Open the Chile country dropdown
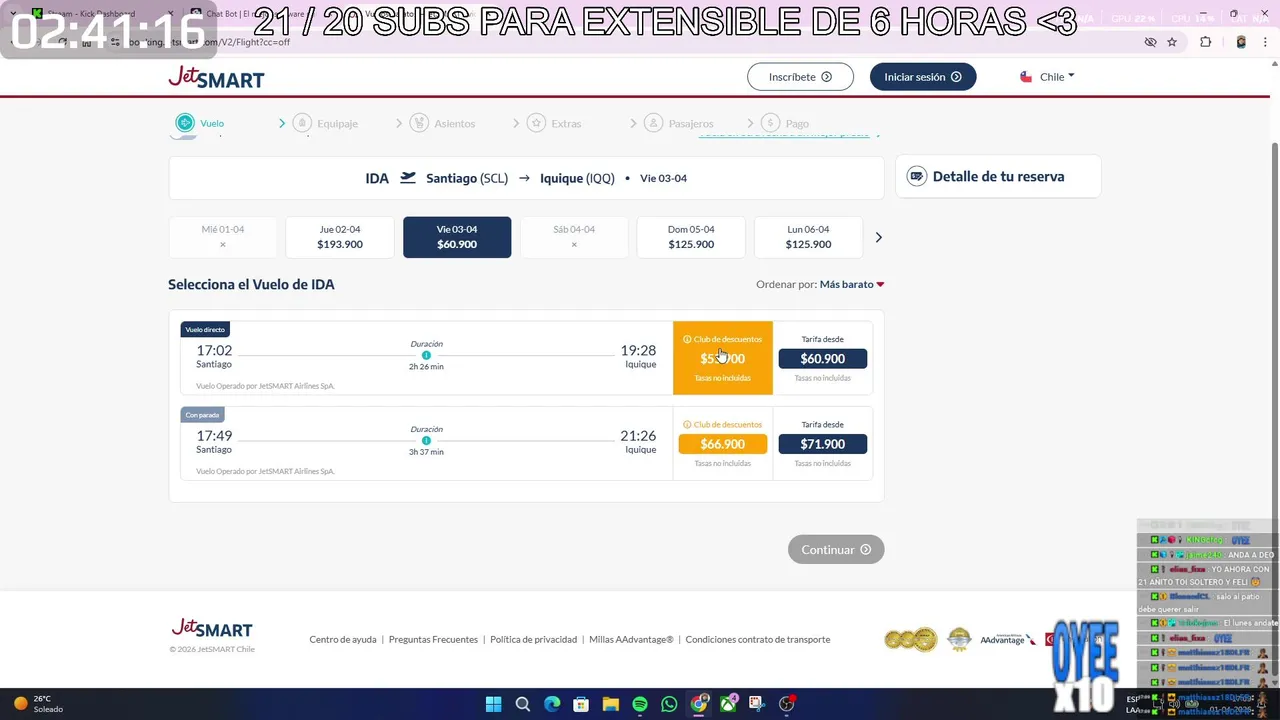The width and height of the screenshot is (1280, 720). click(1047, 77)
